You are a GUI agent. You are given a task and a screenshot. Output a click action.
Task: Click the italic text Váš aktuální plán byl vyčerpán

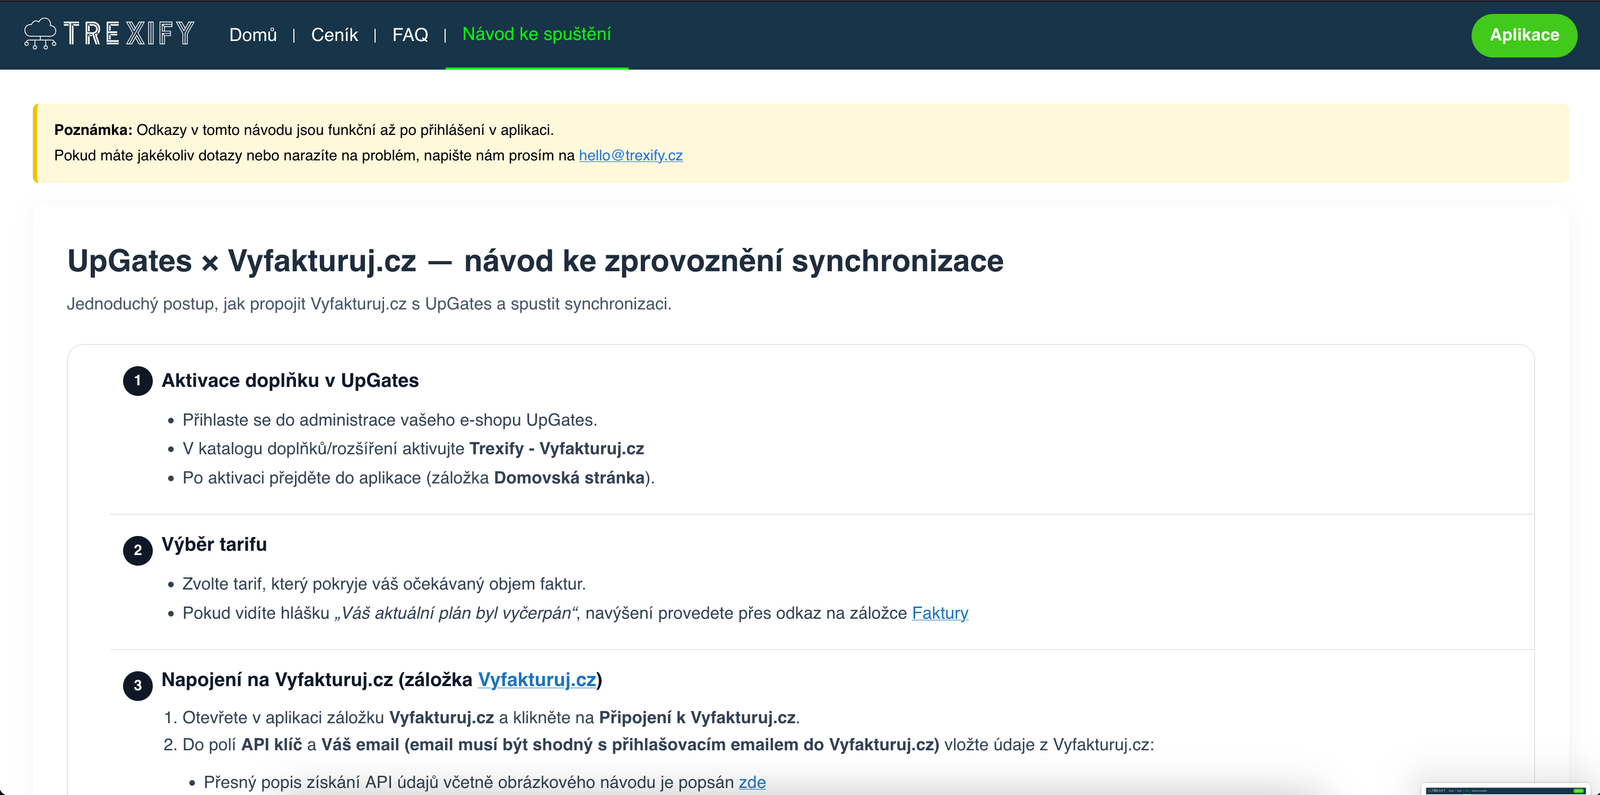click(457, 613)
